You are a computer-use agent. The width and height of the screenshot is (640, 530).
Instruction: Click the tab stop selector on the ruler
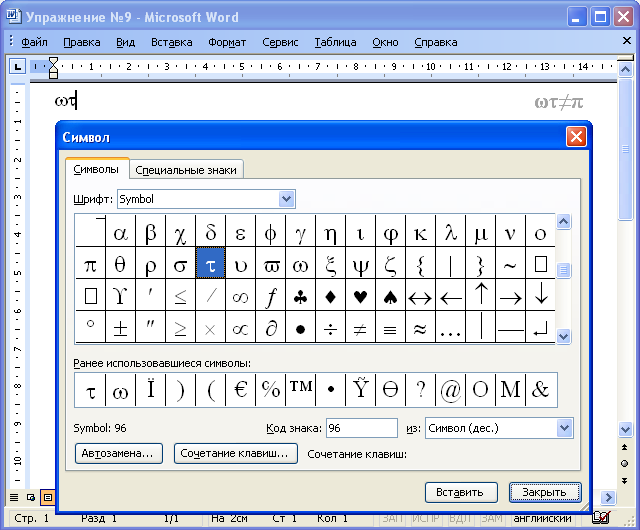click(x=18, y=67)
